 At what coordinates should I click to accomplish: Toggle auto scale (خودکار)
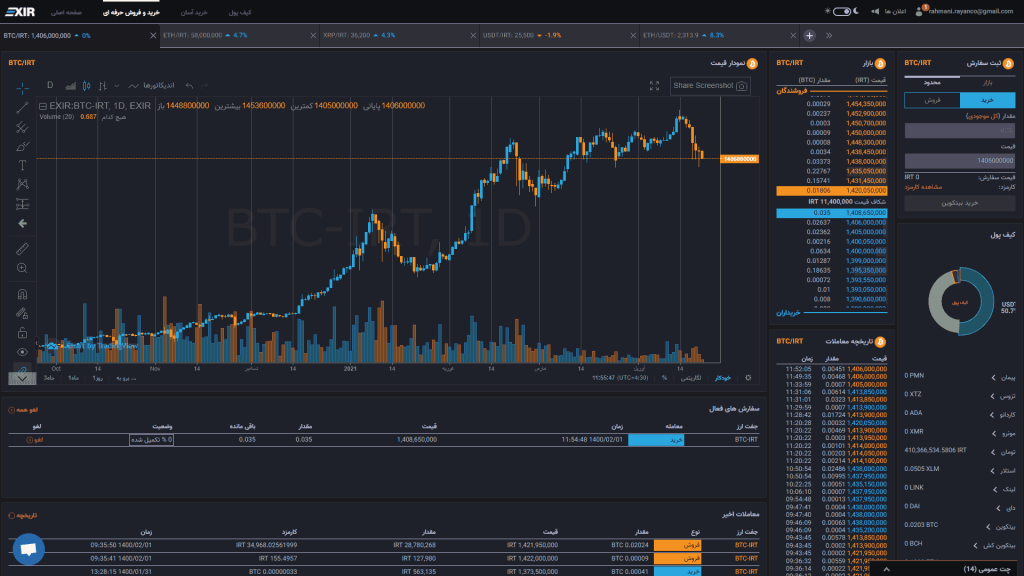pos(722,377)
